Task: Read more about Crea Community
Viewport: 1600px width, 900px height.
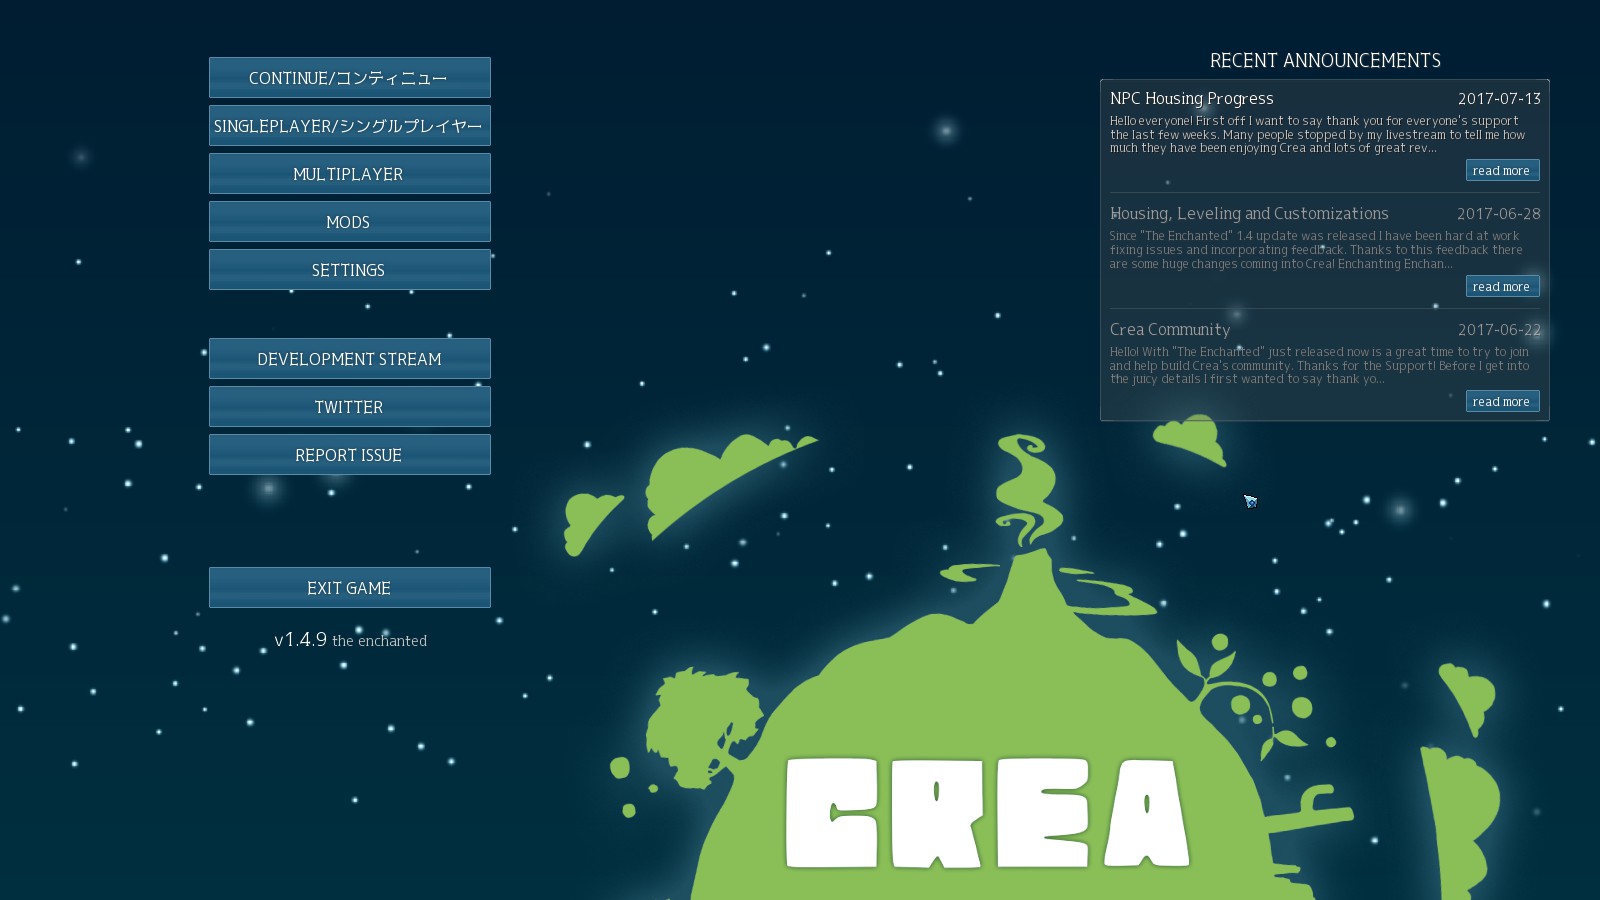Action: coord(1502,401)
